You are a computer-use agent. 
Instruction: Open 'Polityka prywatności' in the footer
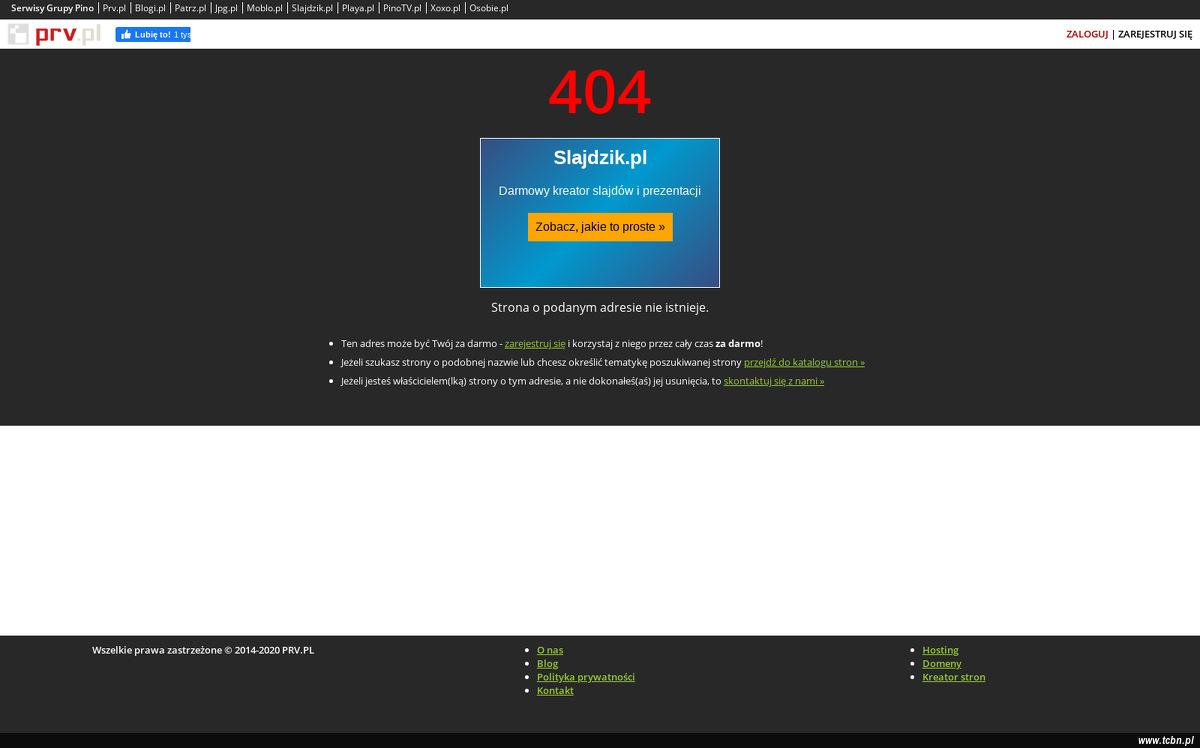click(586, 677)
